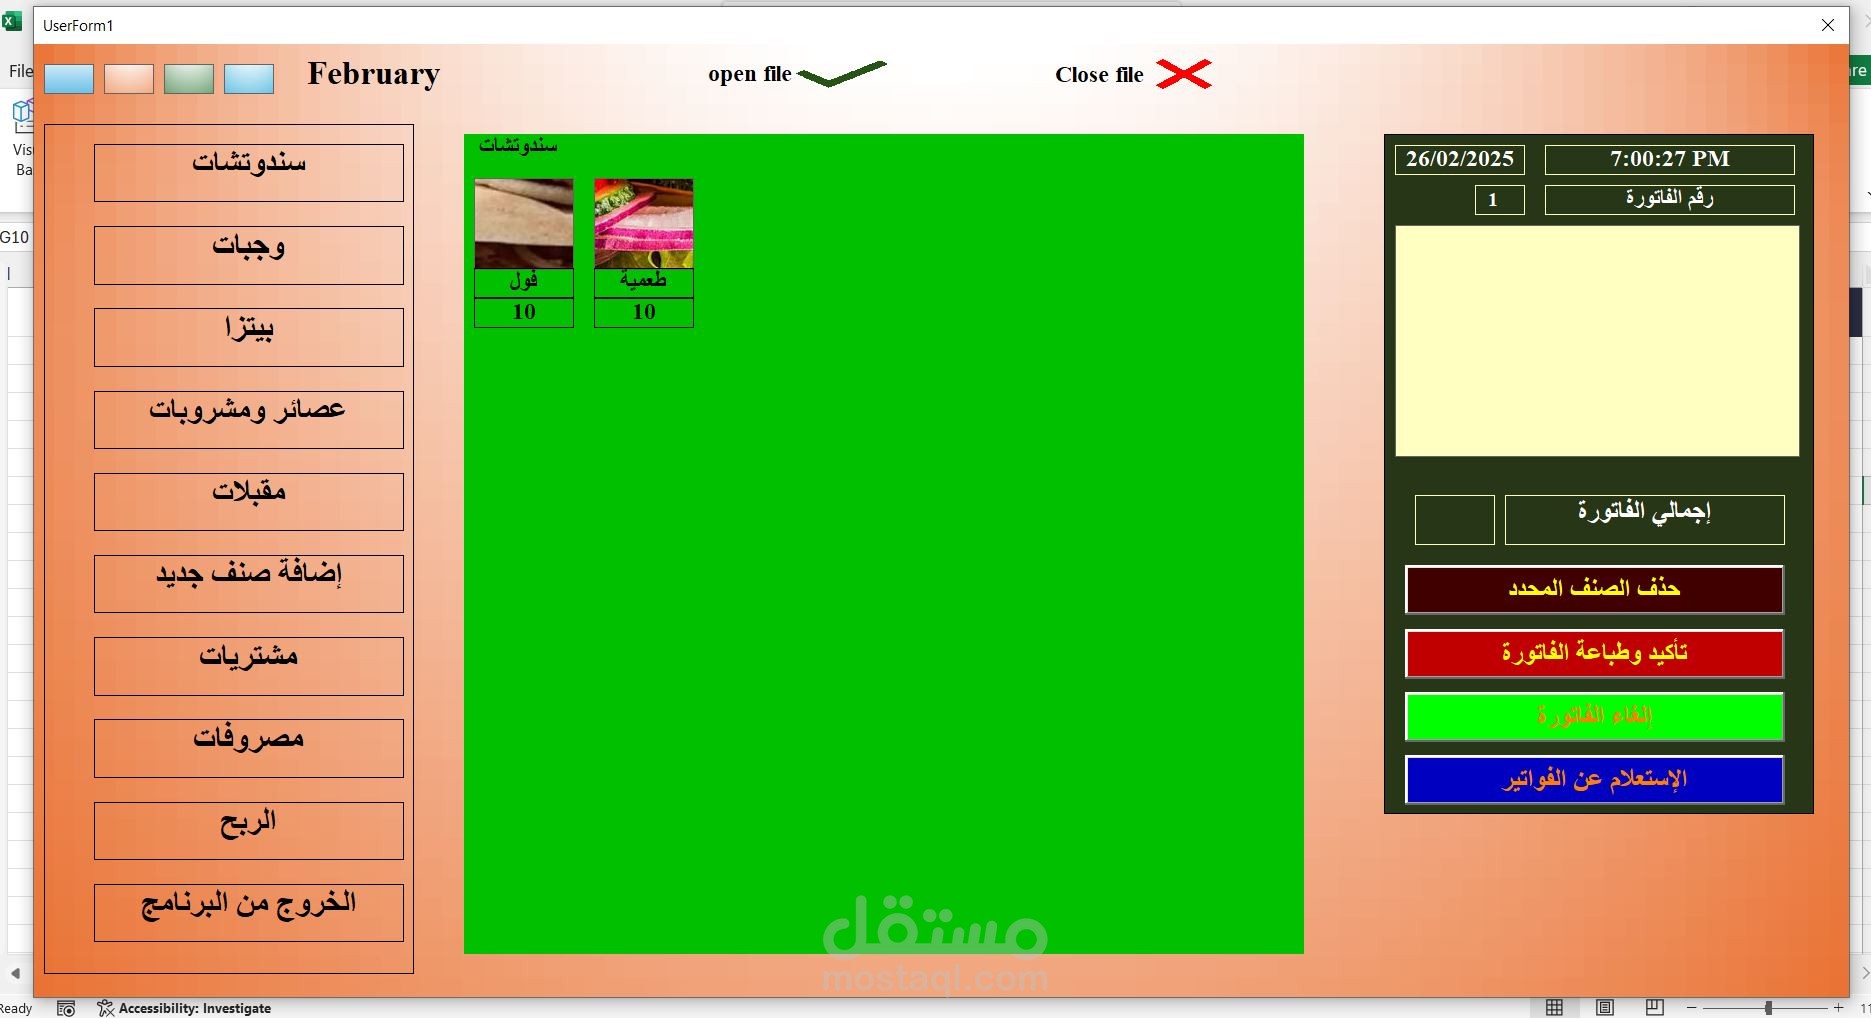Open the عصائر ومشروبات category
1871x1018 pixels.
pos(249,419)
